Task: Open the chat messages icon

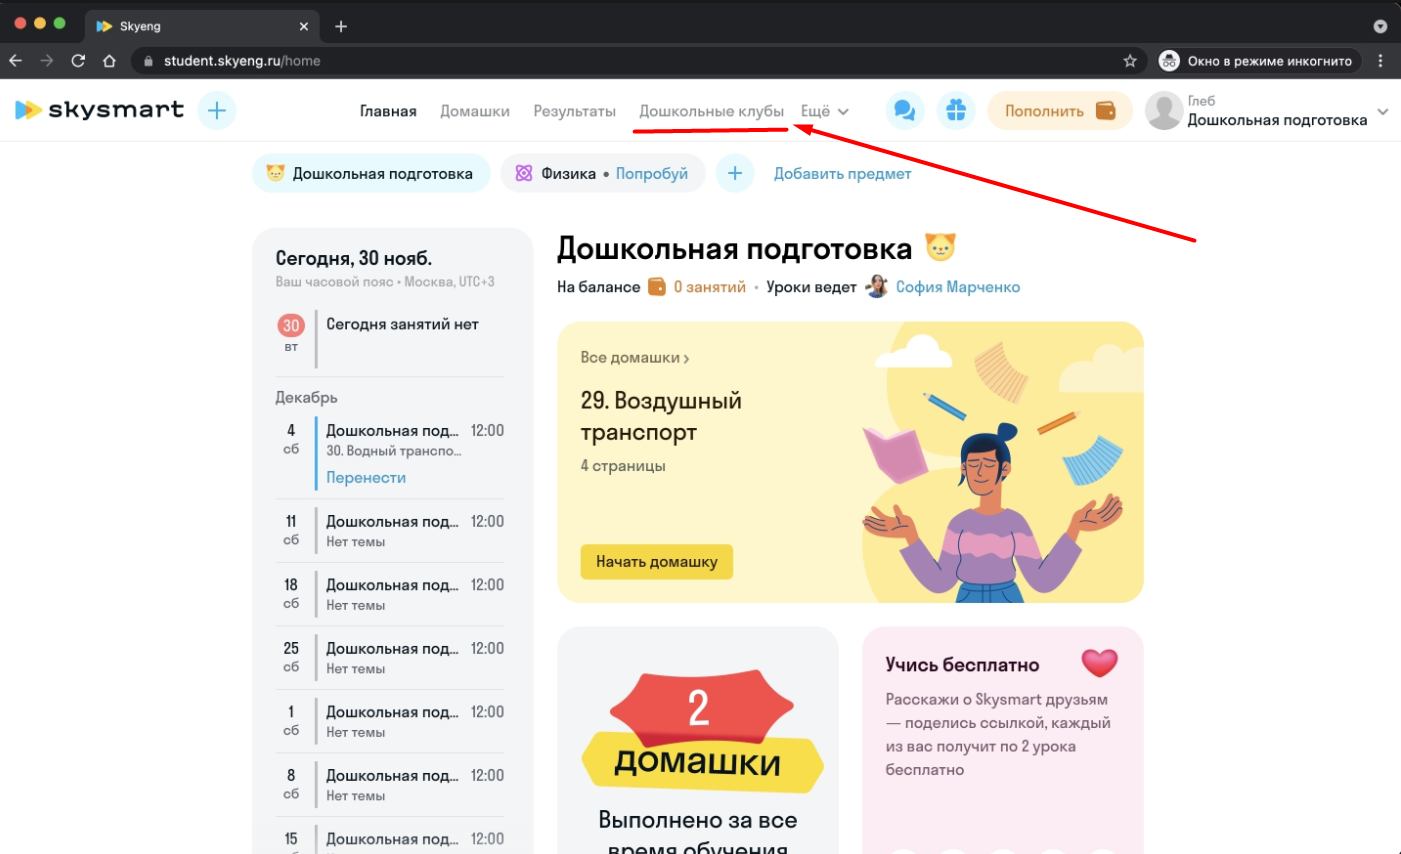Action: coord(905,111)
